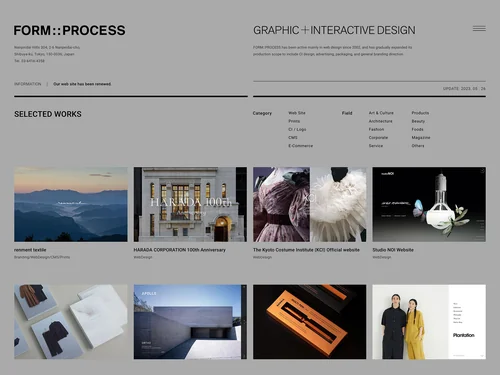This screenshot has height=375, width=500.
Task: Select the Foods field filter
Action: pyautogui.click(x=417, y=129)
